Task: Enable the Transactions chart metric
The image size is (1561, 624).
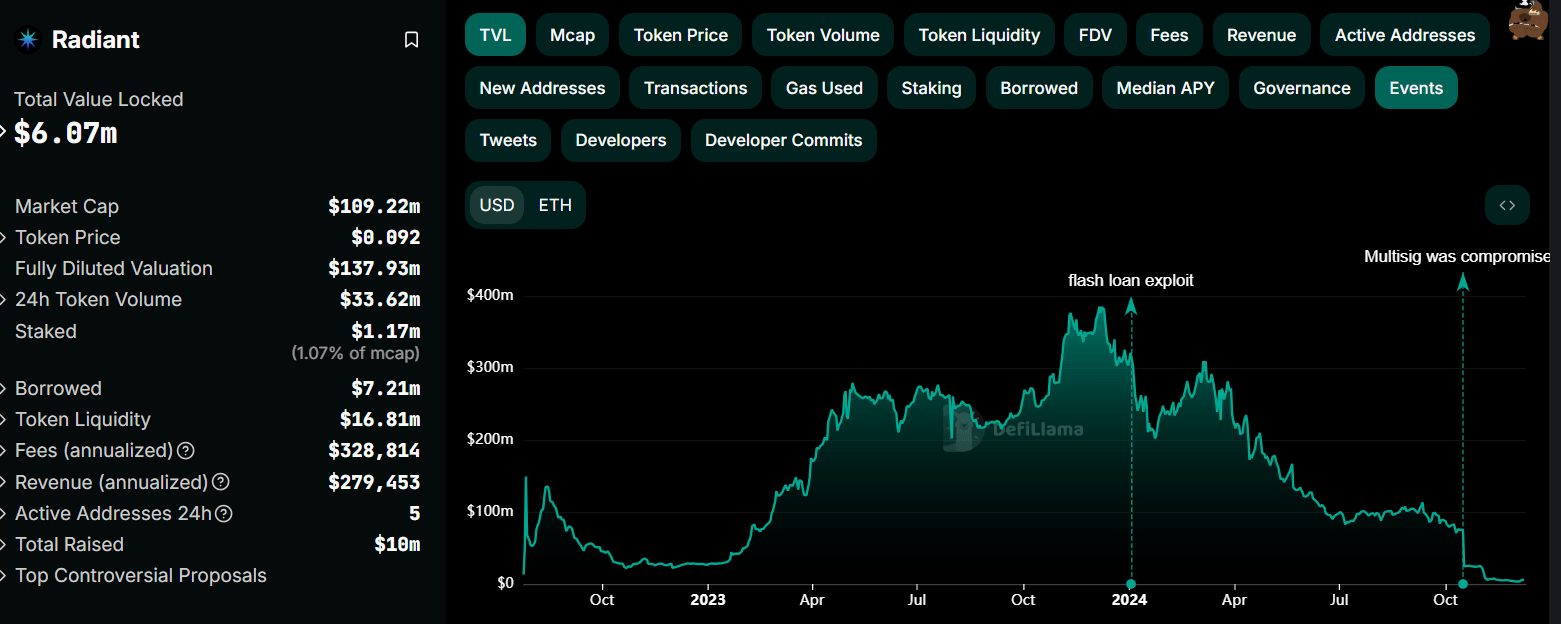Action: point(696,88)
